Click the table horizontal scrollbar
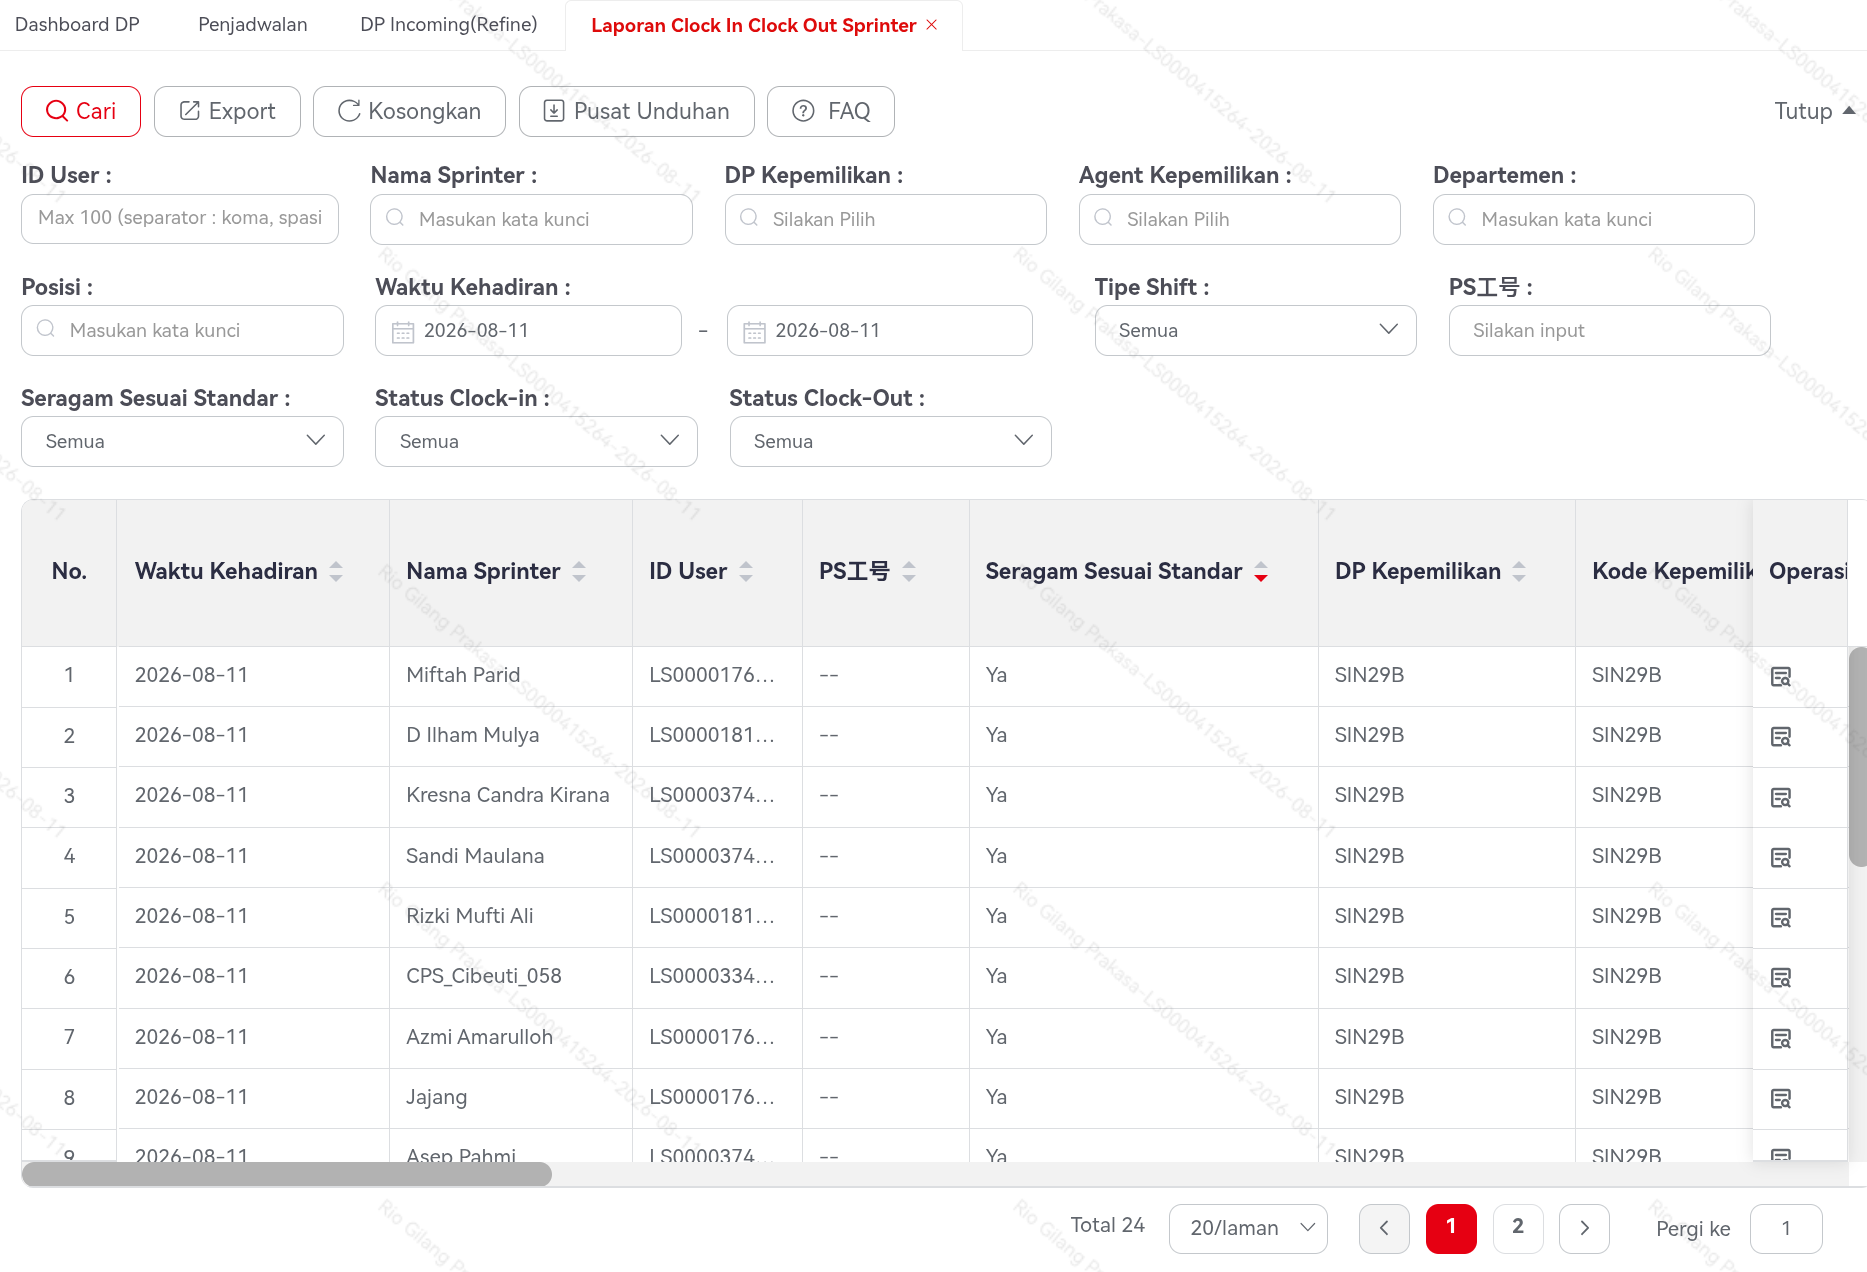 [287, 1174]
